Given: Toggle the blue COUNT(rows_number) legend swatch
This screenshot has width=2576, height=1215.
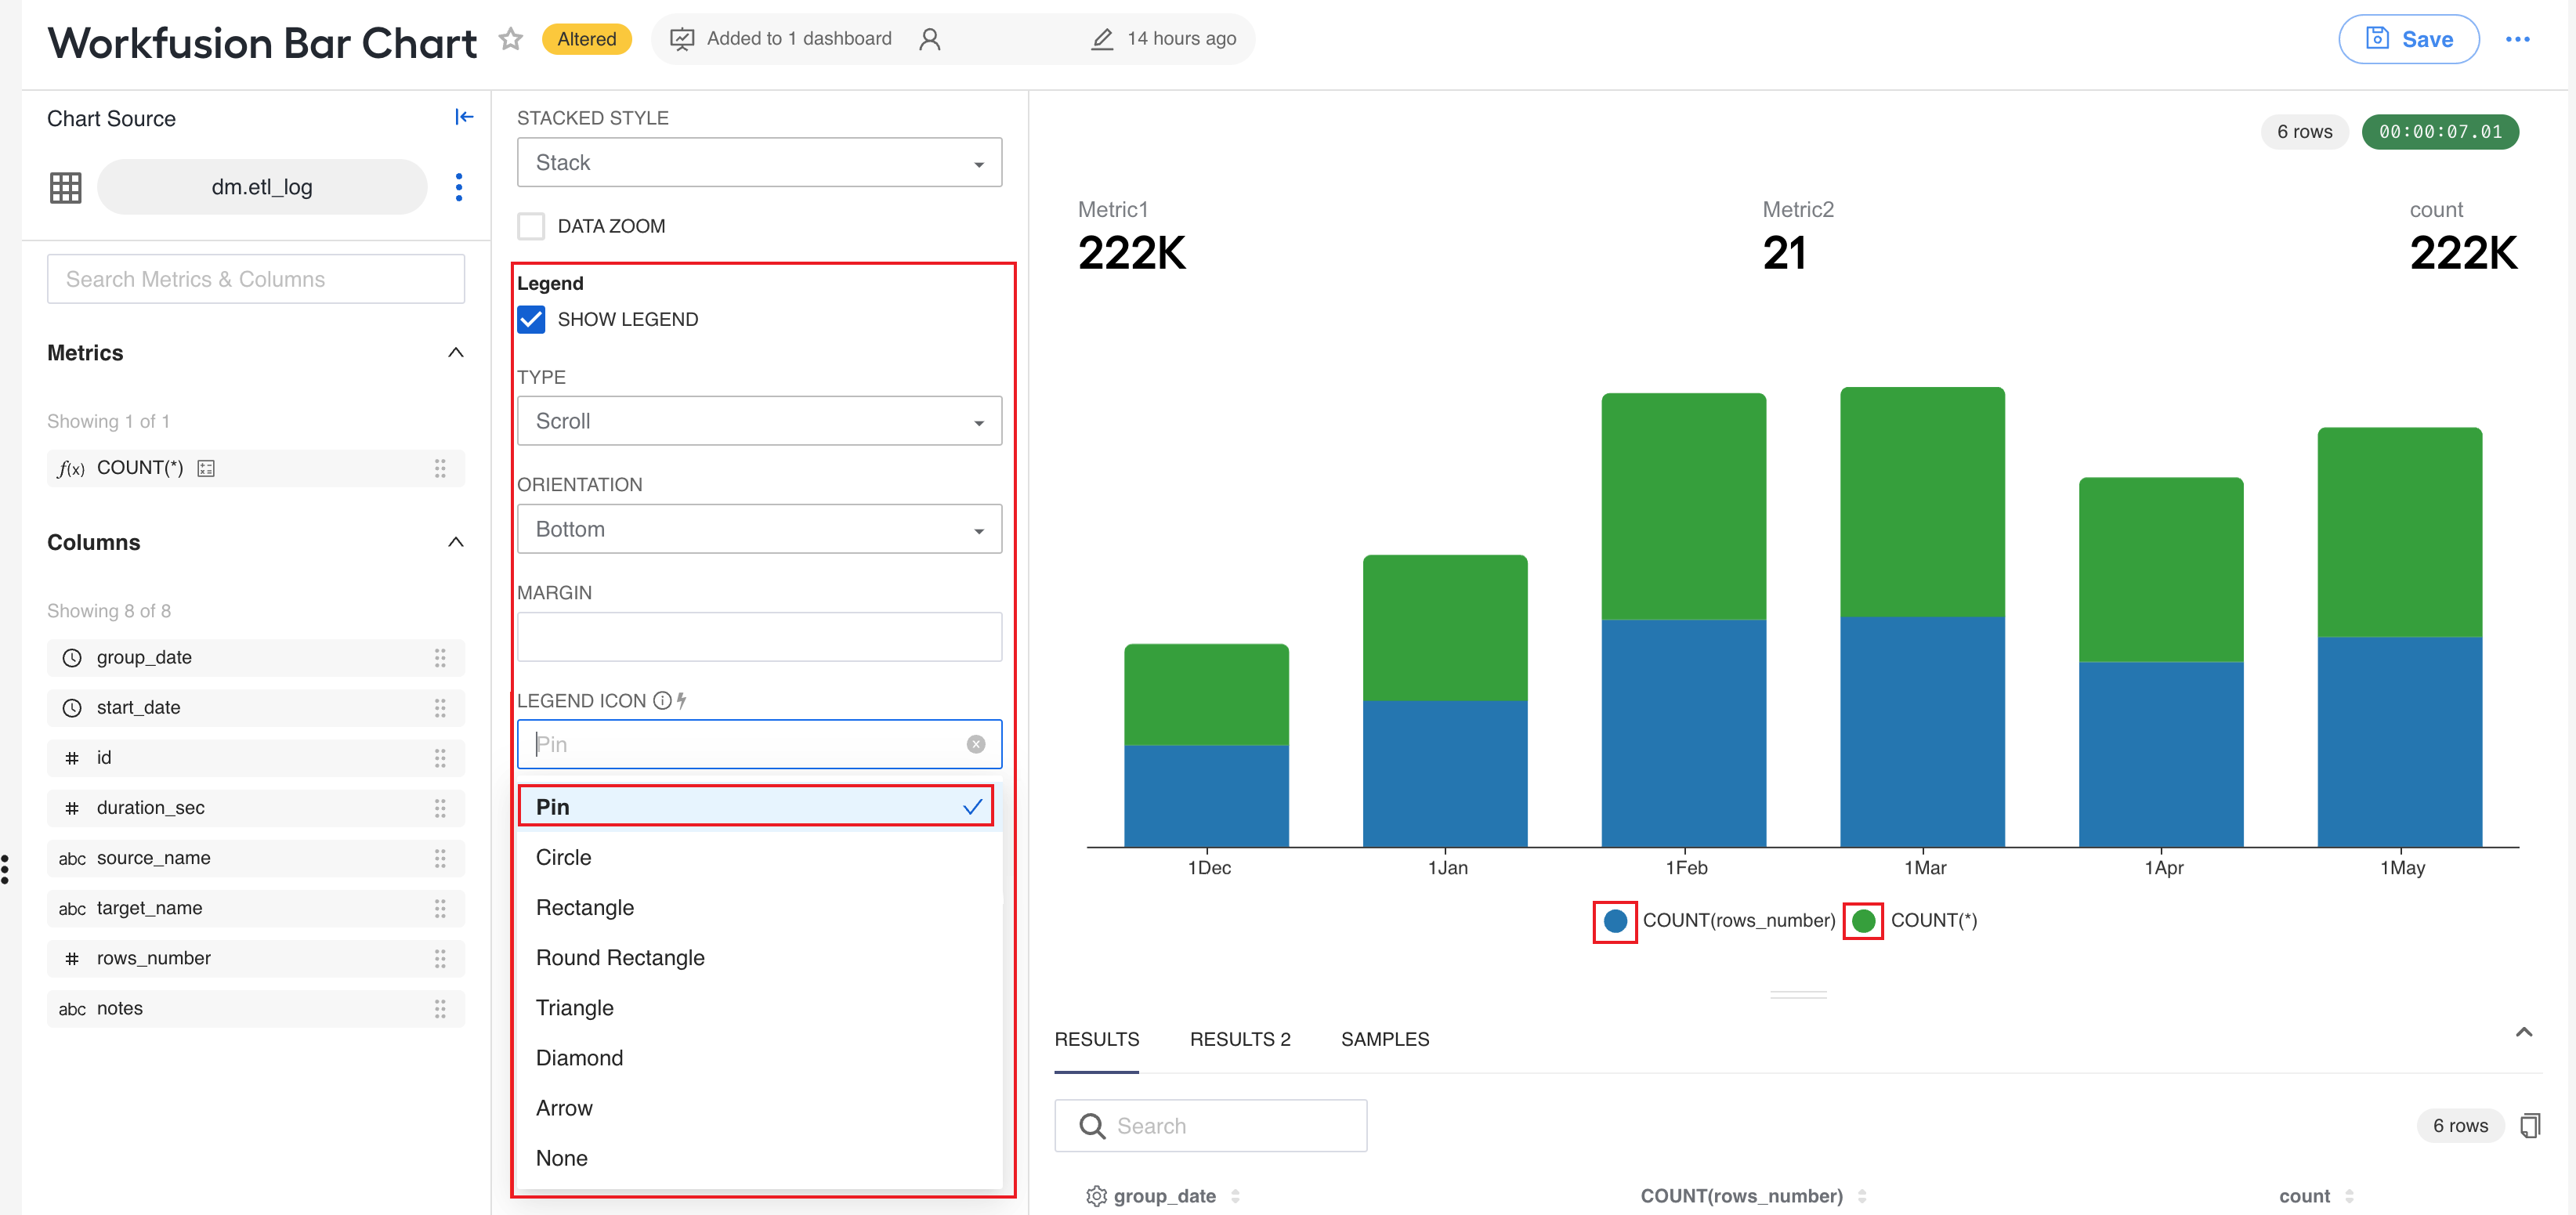Looking at the screenshot, I should [x=1615, y=921].
